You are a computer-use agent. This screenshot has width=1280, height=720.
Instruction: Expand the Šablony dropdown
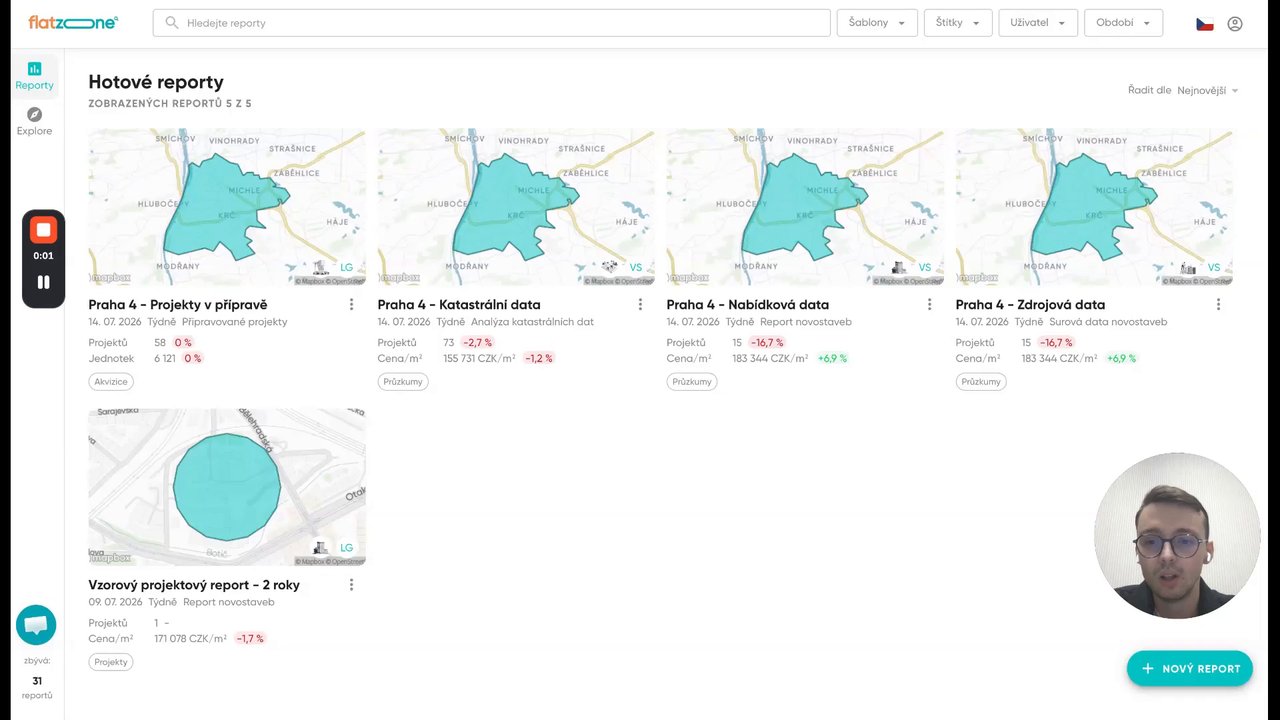click(x=877, y=23)
